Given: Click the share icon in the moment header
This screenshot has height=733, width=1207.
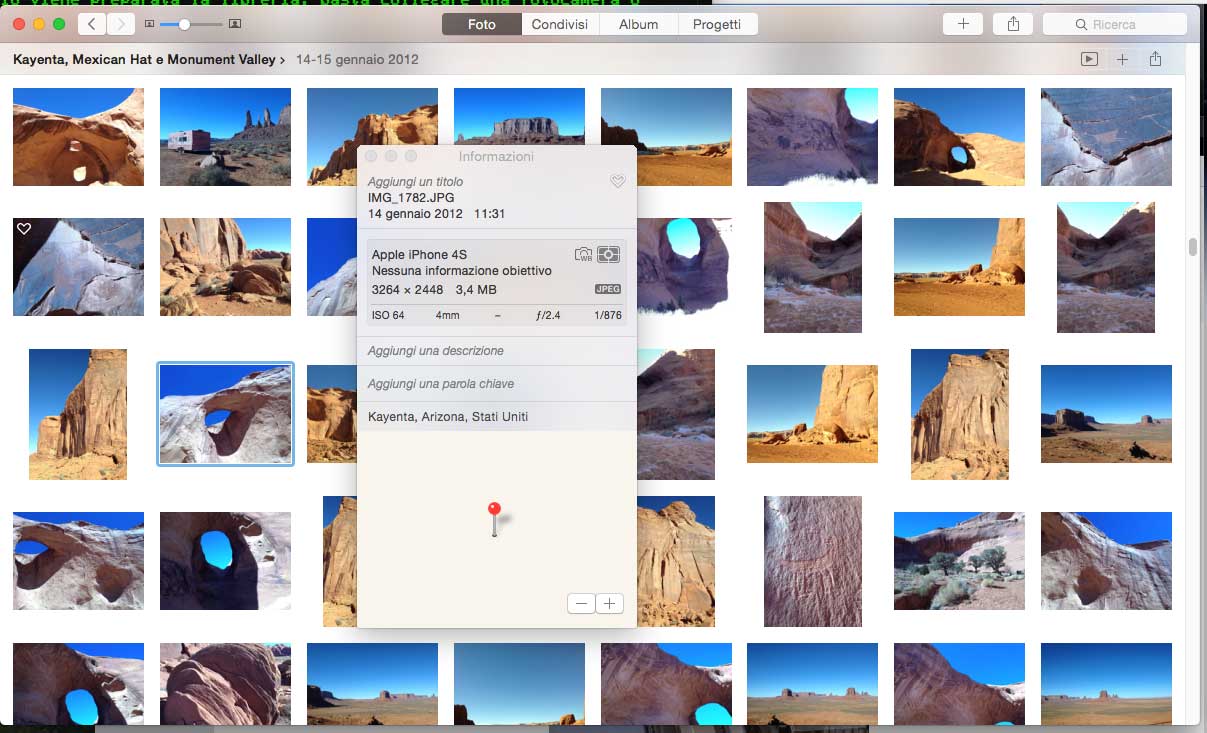Looking at the screenshot, I should (x=1155, y=60).
